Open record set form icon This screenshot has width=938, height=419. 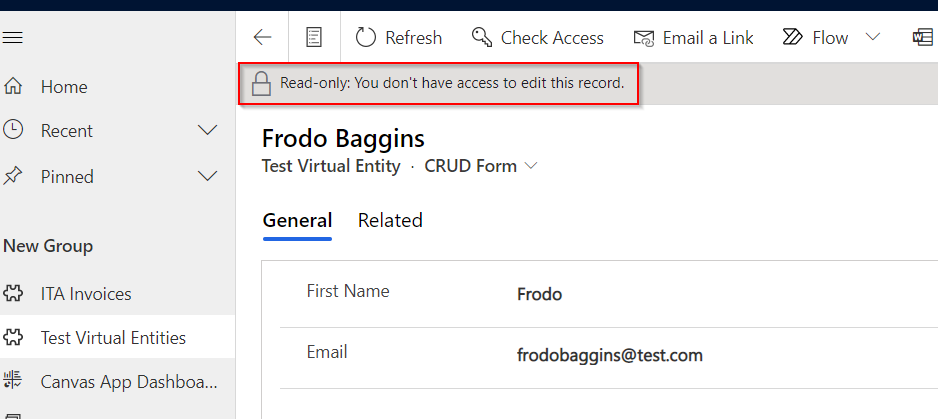coord(314,38)
